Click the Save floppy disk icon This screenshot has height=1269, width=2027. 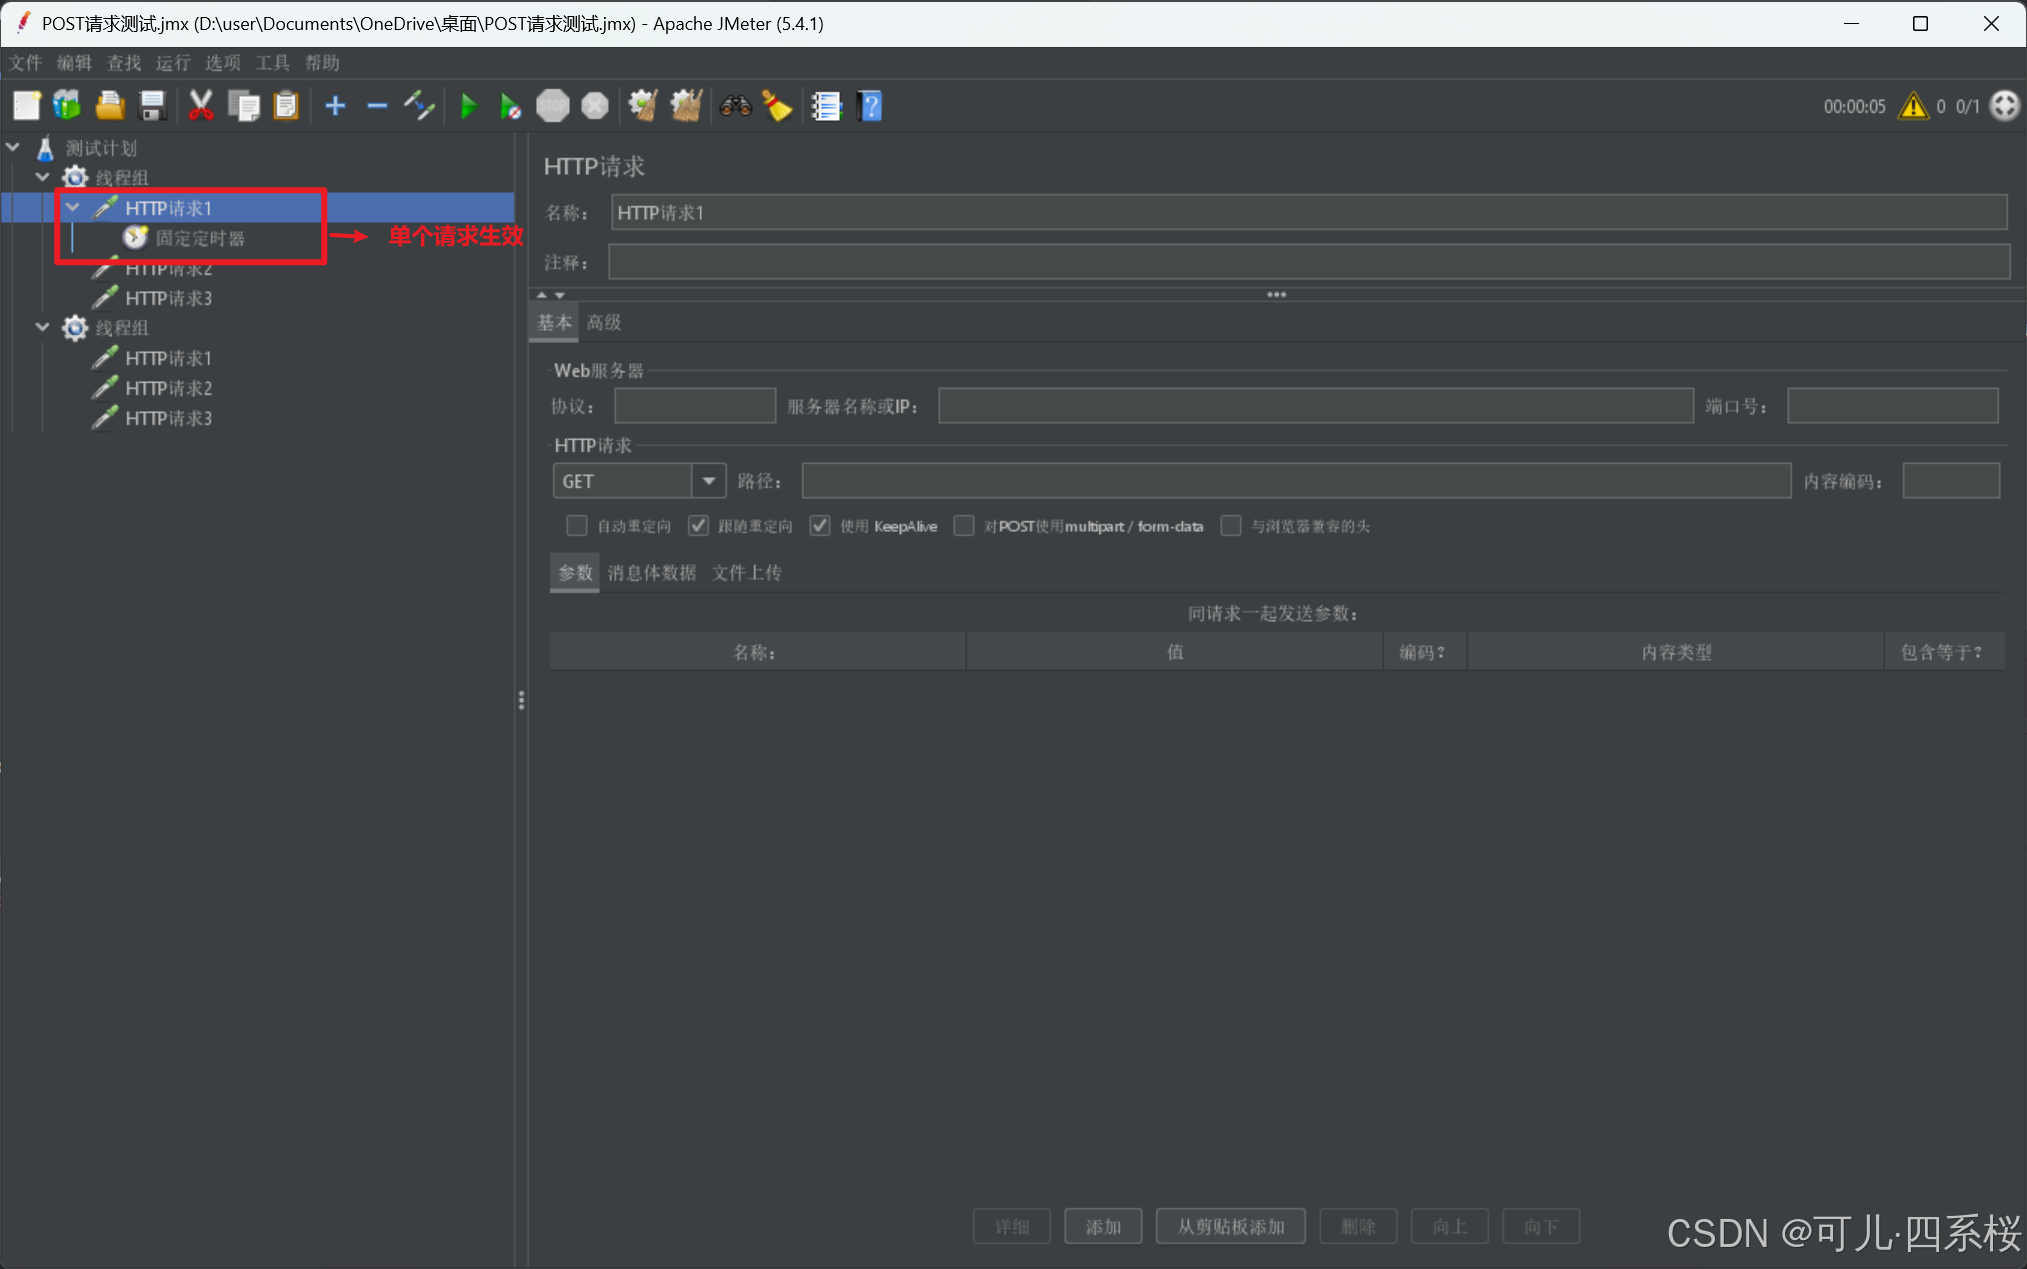(x=152, y=106)
